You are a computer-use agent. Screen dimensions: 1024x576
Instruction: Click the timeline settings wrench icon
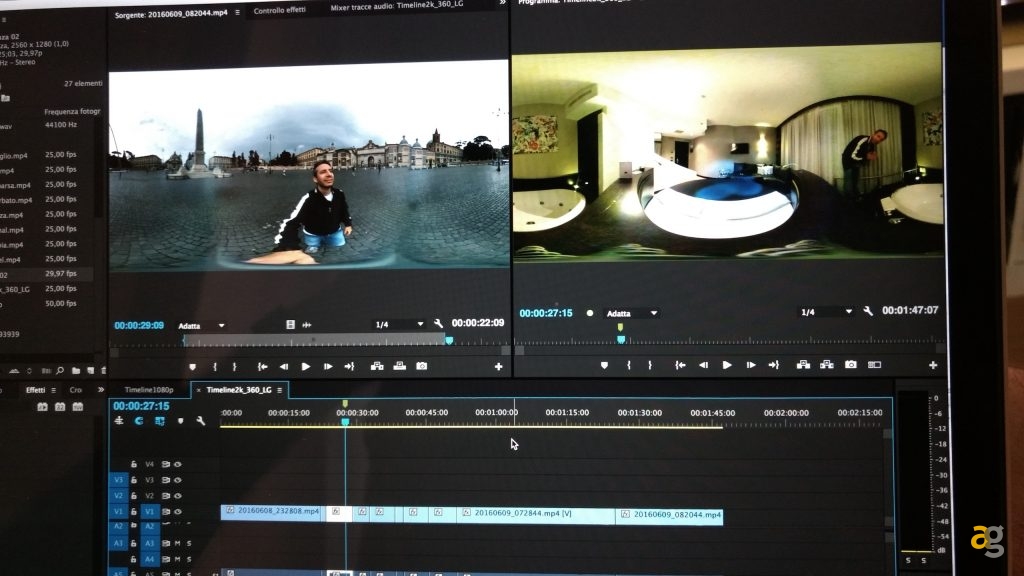coord(200,421)
